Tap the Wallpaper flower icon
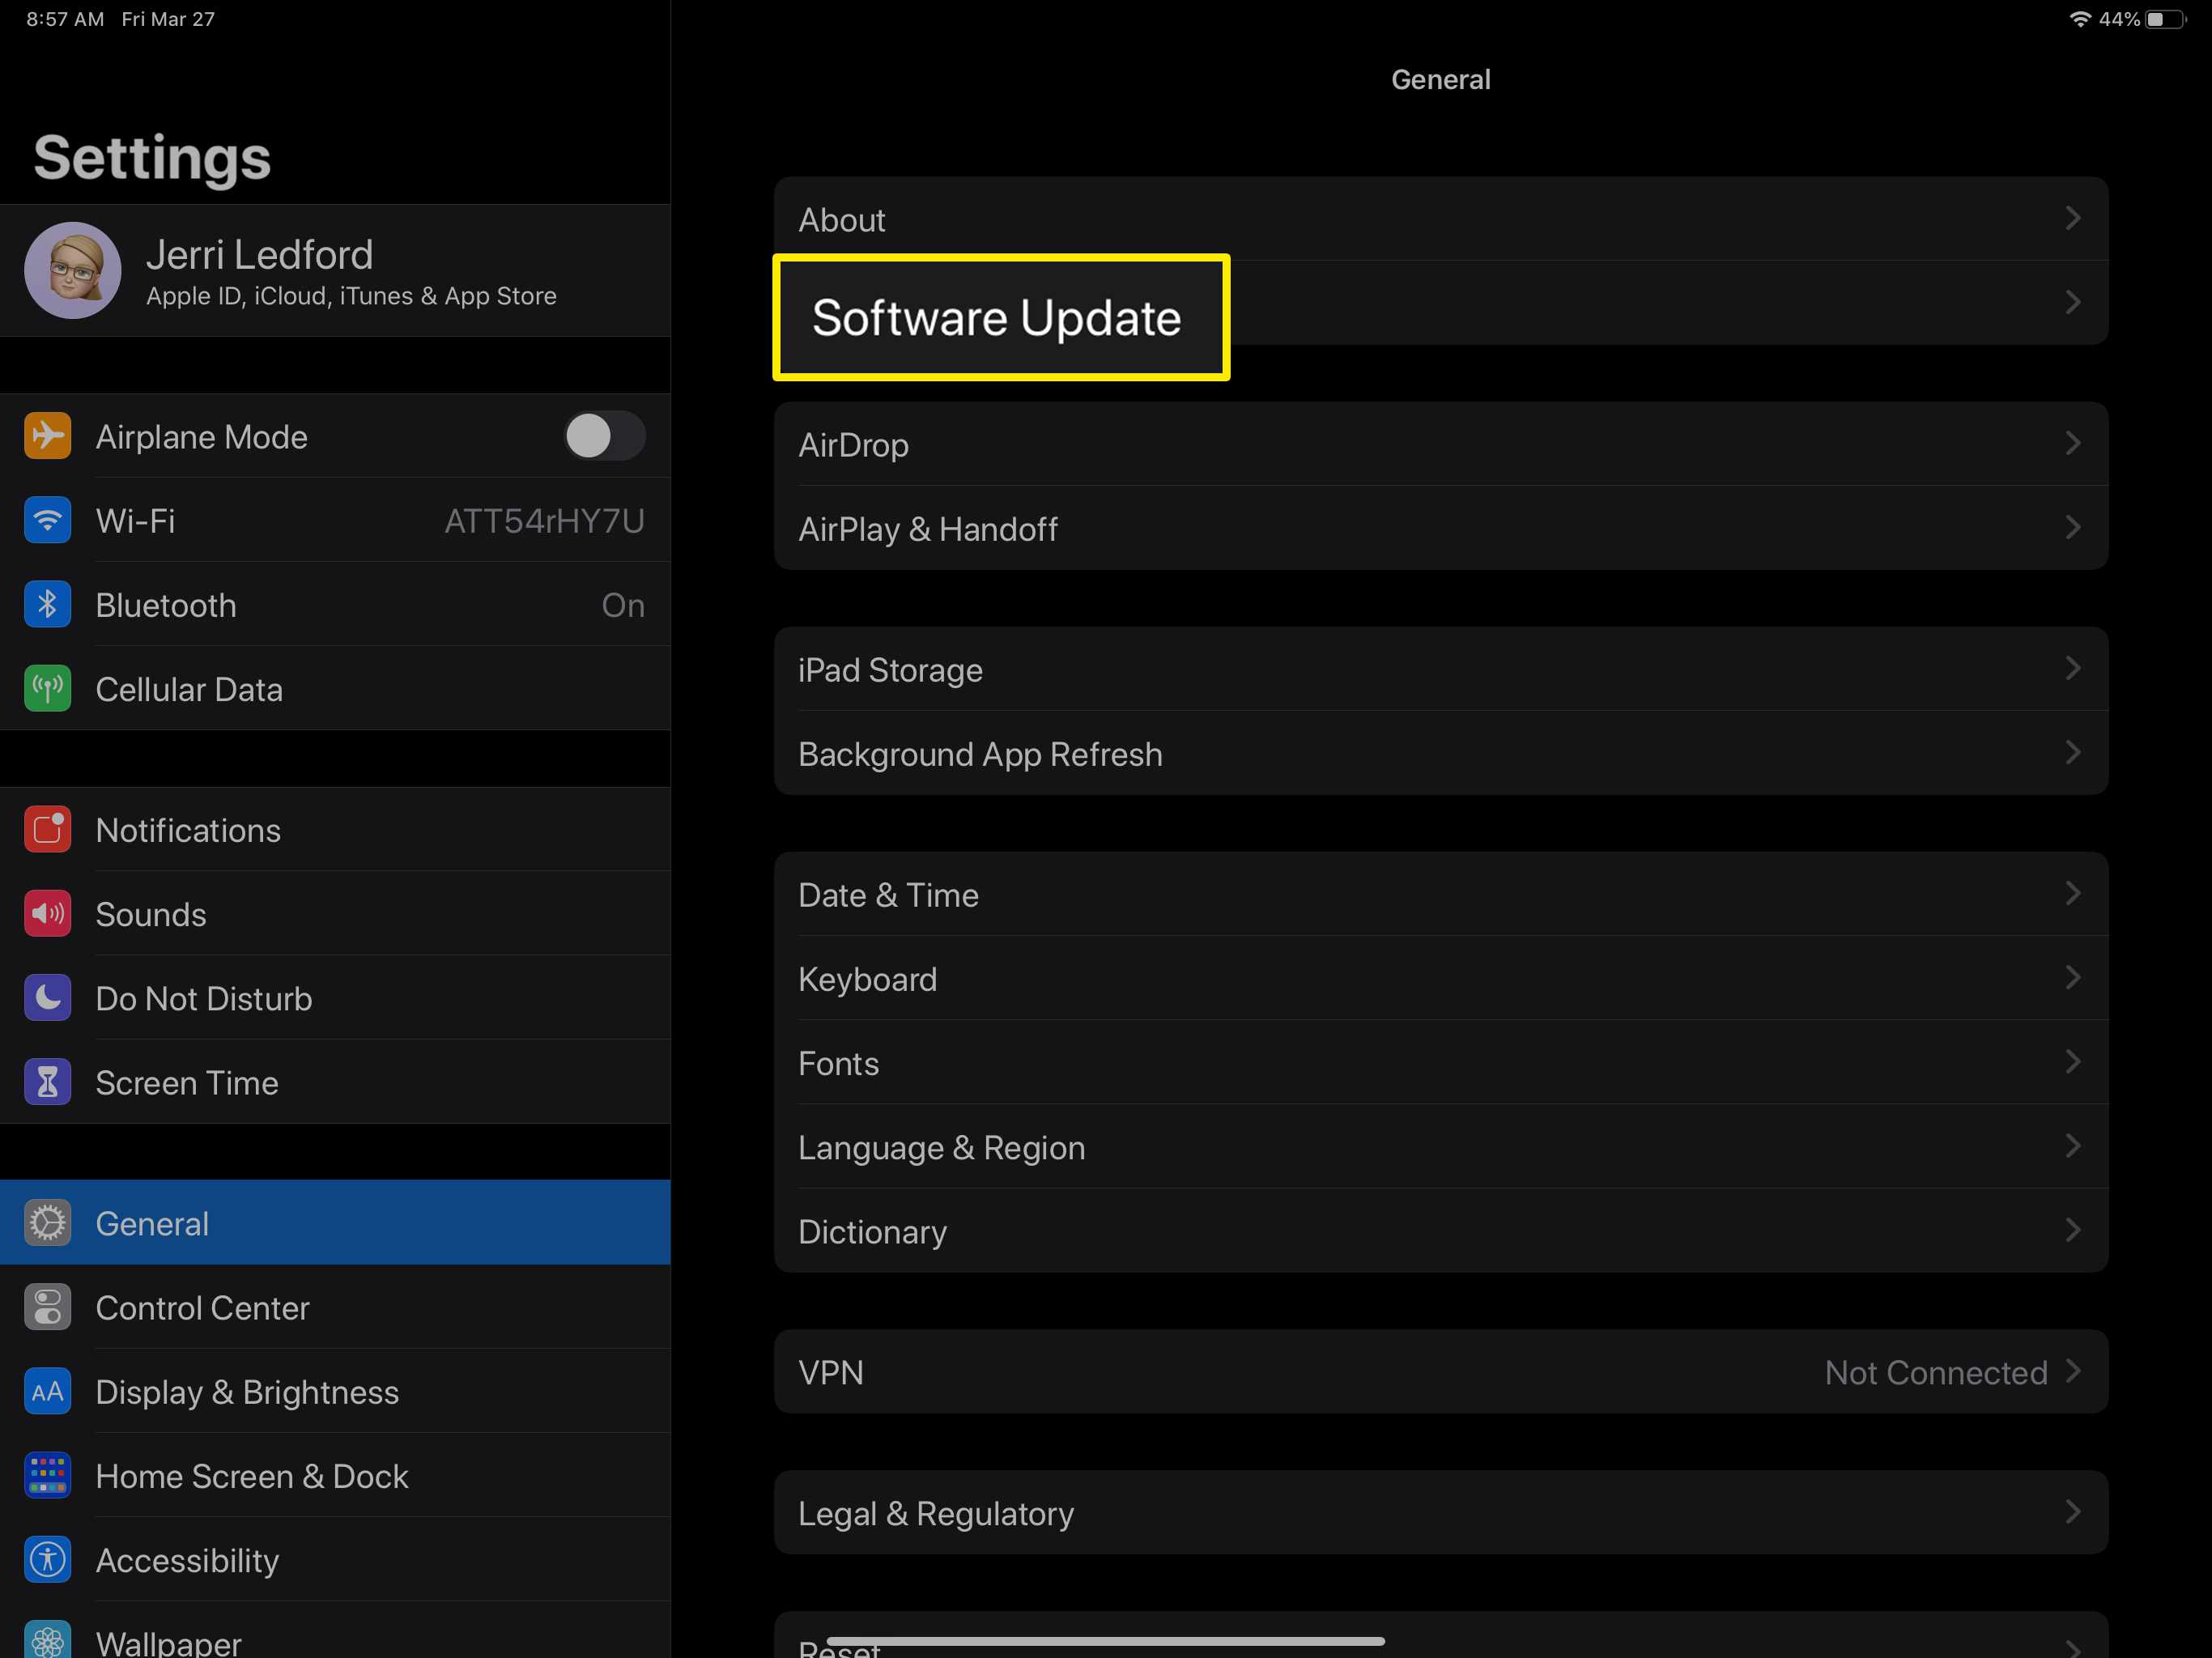The height and width of the screenshot is (1658, 2212). [x=47, y=1639]
